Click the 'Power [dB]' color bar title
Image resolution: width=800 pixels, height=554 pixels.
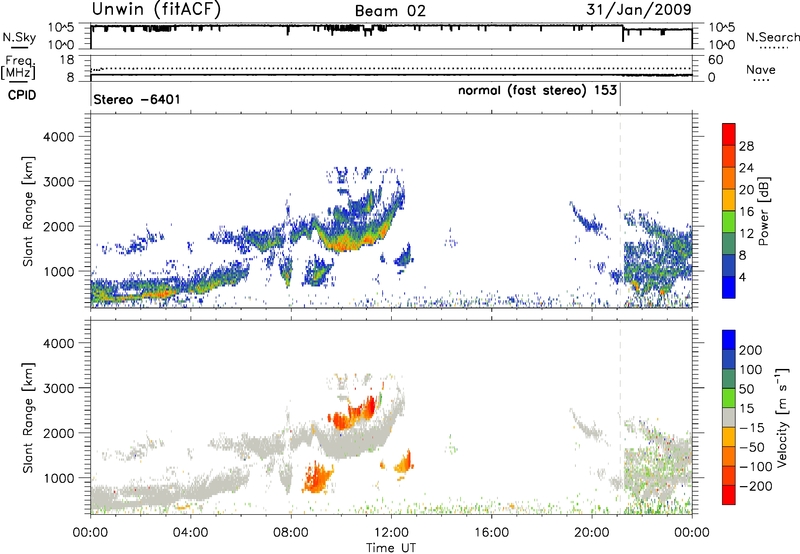[763, 211]
